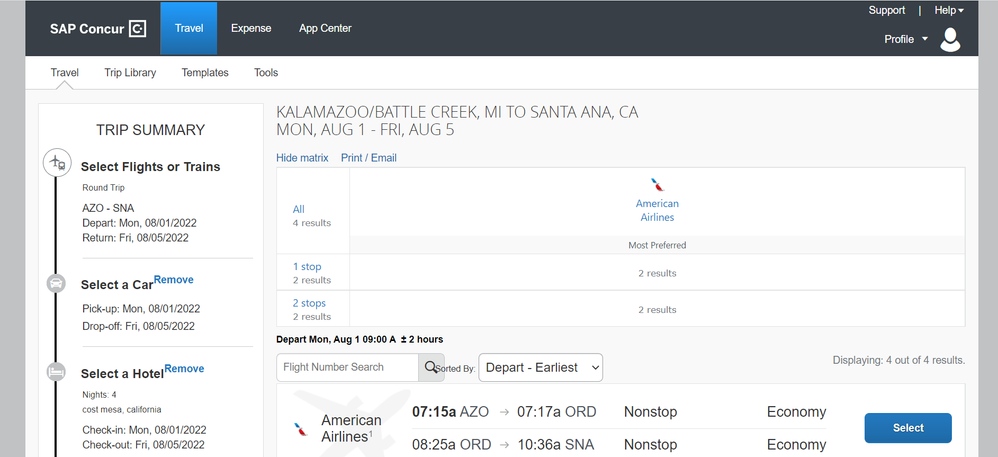Switch to the Expense tab
998x457 pixels.
(251, 28)
